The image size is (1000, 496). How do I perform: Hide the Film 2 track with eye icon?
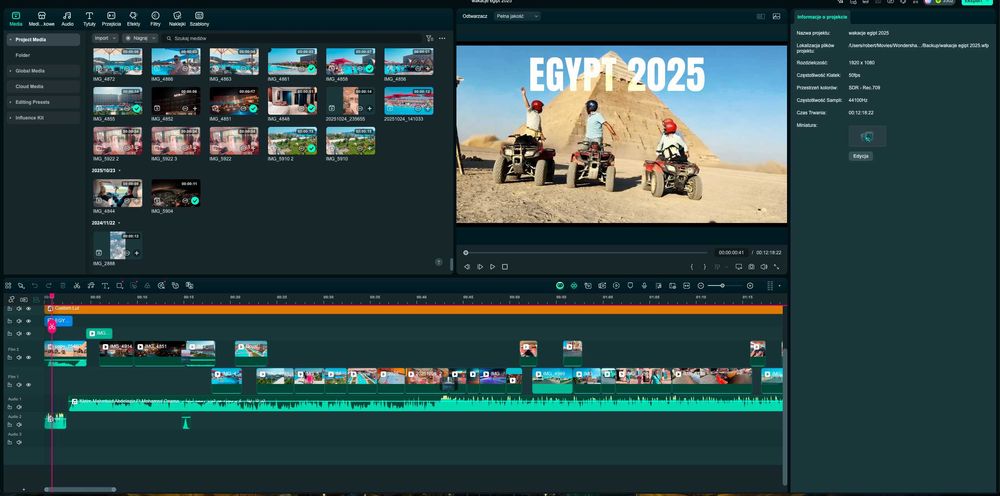pos(29,358)
